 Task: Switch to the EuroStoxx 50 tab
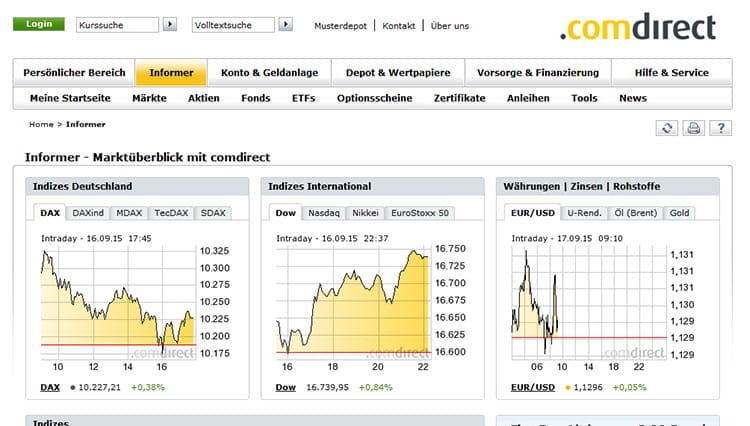420,213
